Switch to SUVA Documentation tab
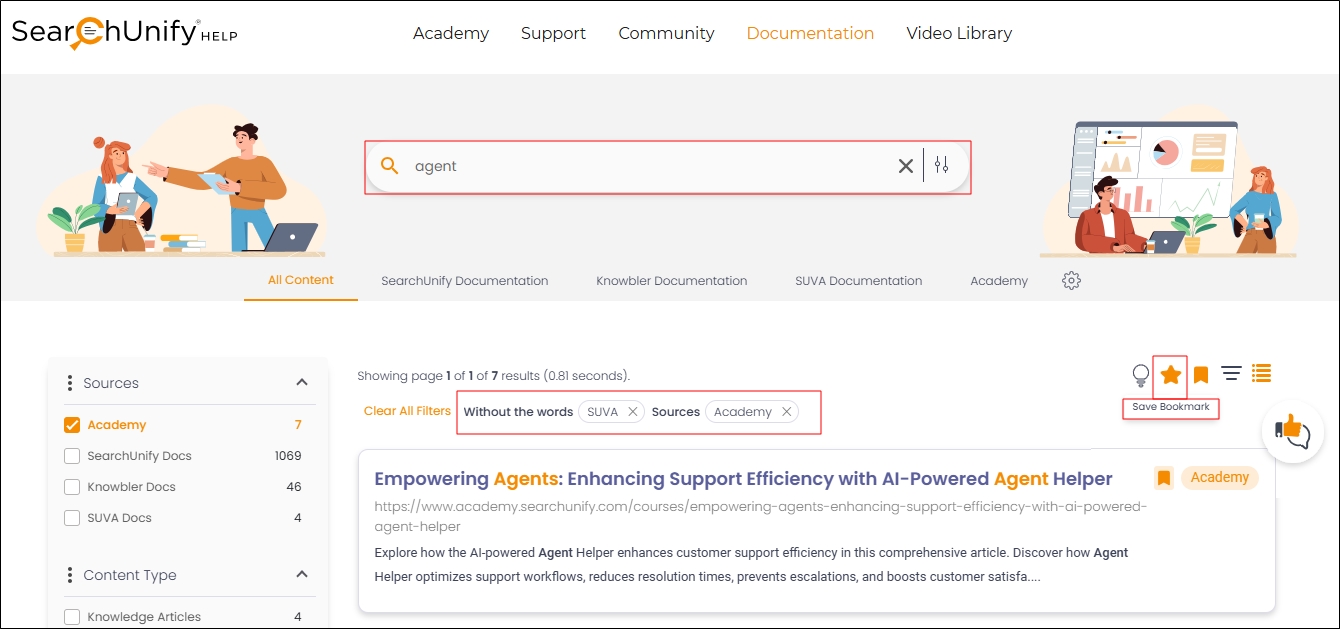The image size is (1340, 629). pos(858,281)
